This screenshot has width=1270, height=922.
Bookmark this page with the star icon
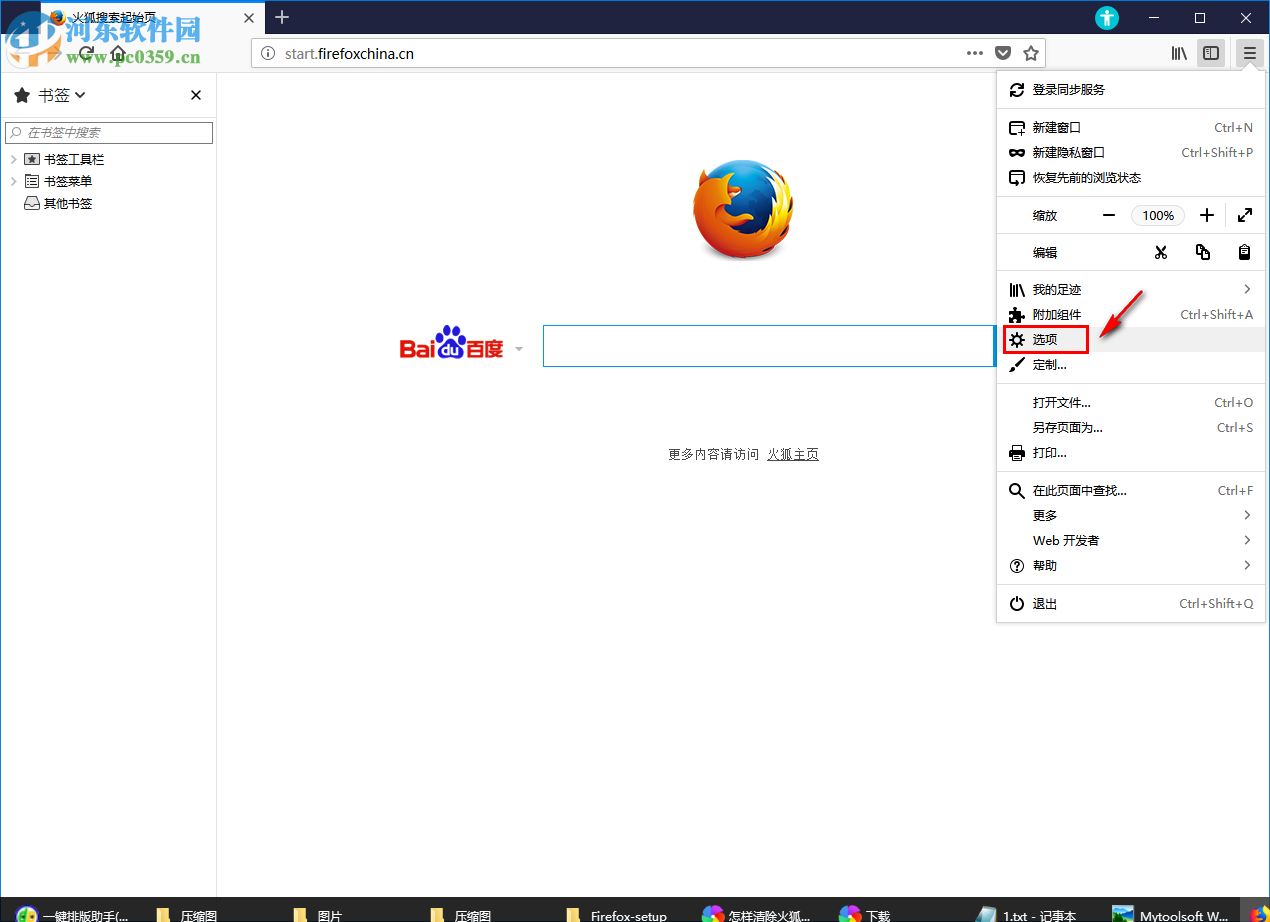(x=1031, y=53)
